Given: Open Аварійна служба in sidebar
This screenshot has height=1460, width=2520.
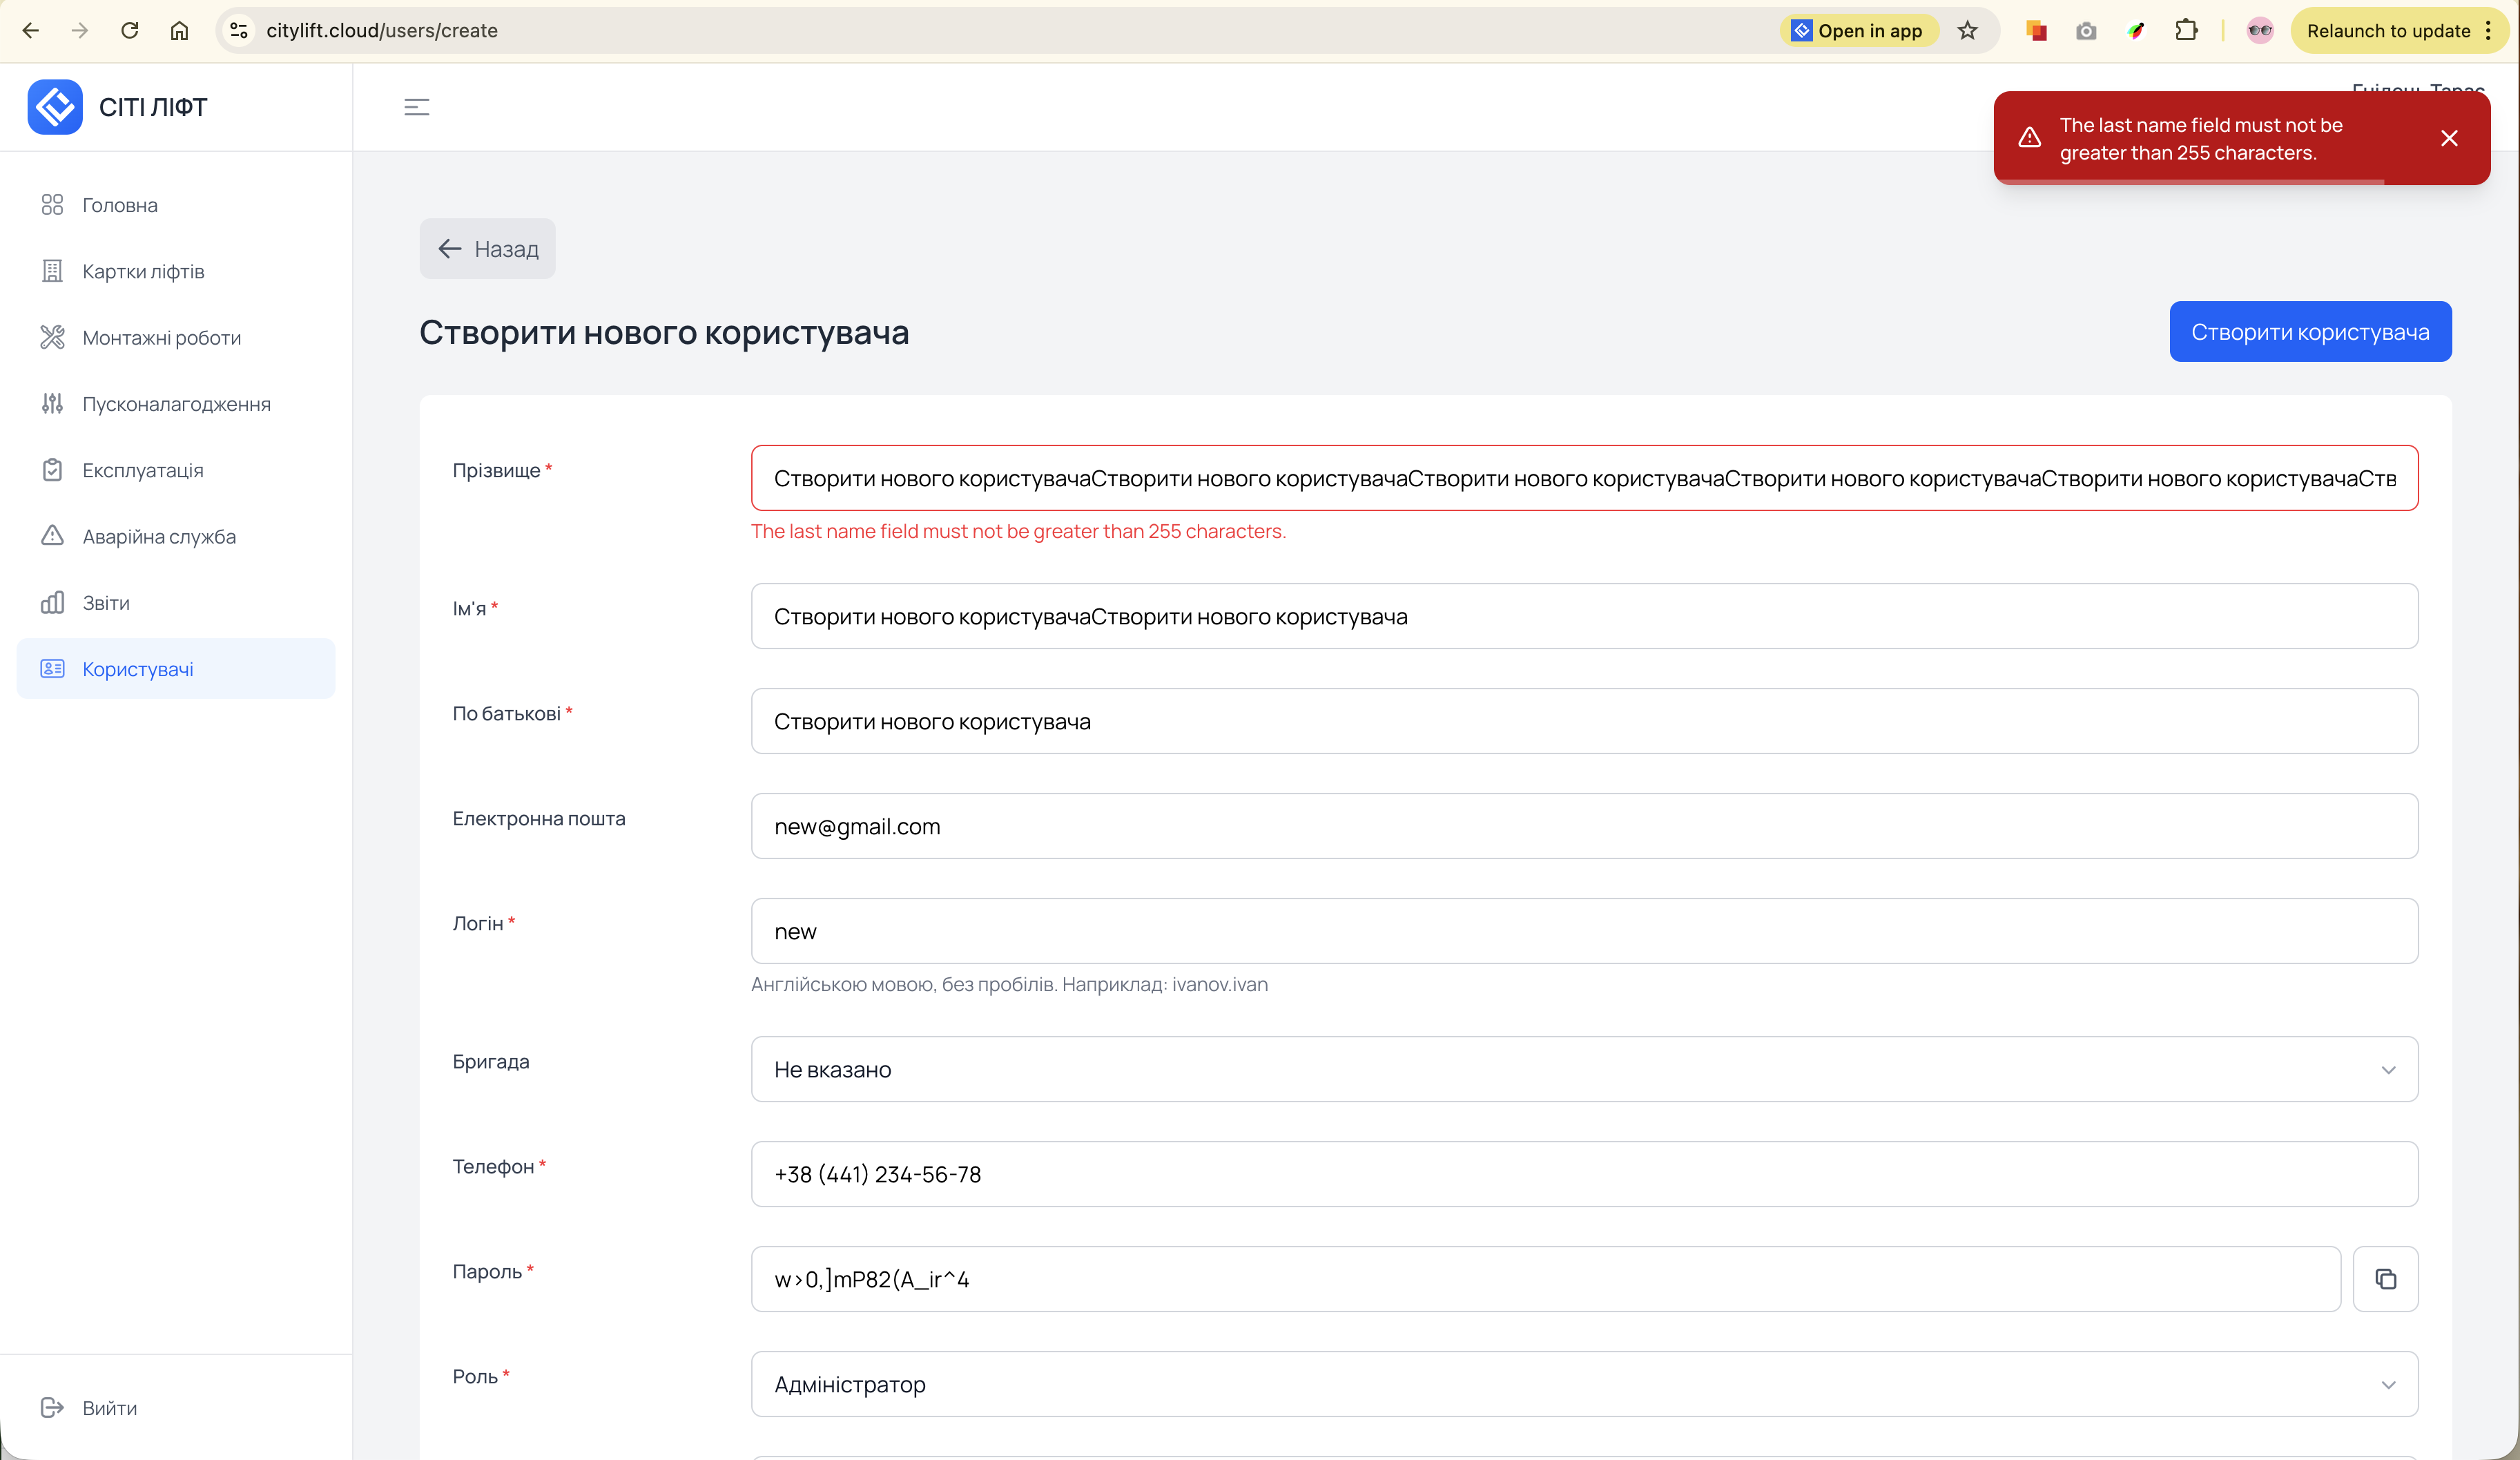Looking at the screenshot, I should [159, 536].
